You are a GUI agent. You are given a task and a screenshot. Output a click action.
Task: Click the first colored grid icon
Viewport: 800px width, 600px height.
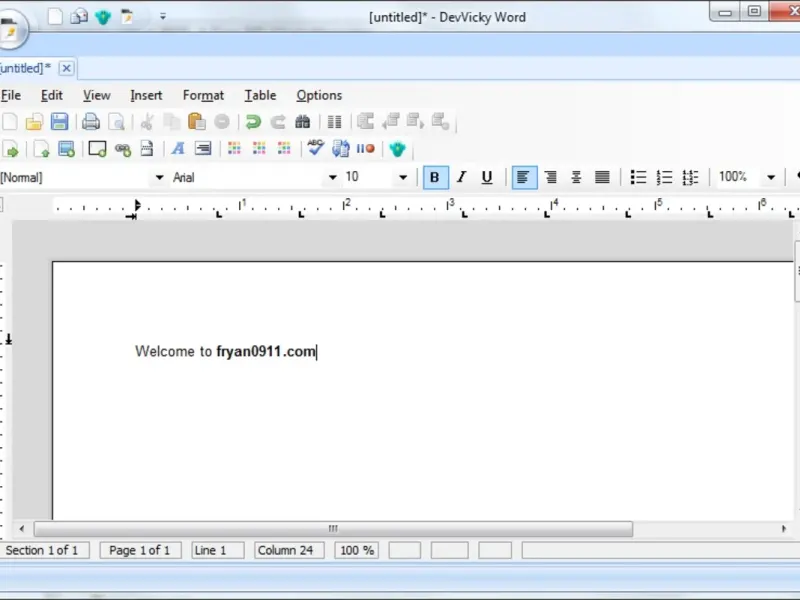click(x=234, y=148)
